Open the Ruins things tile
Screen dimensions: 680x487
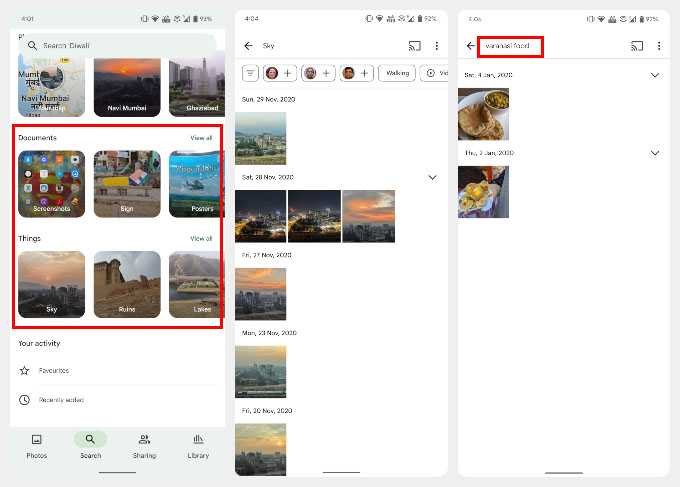click(127, 284)
